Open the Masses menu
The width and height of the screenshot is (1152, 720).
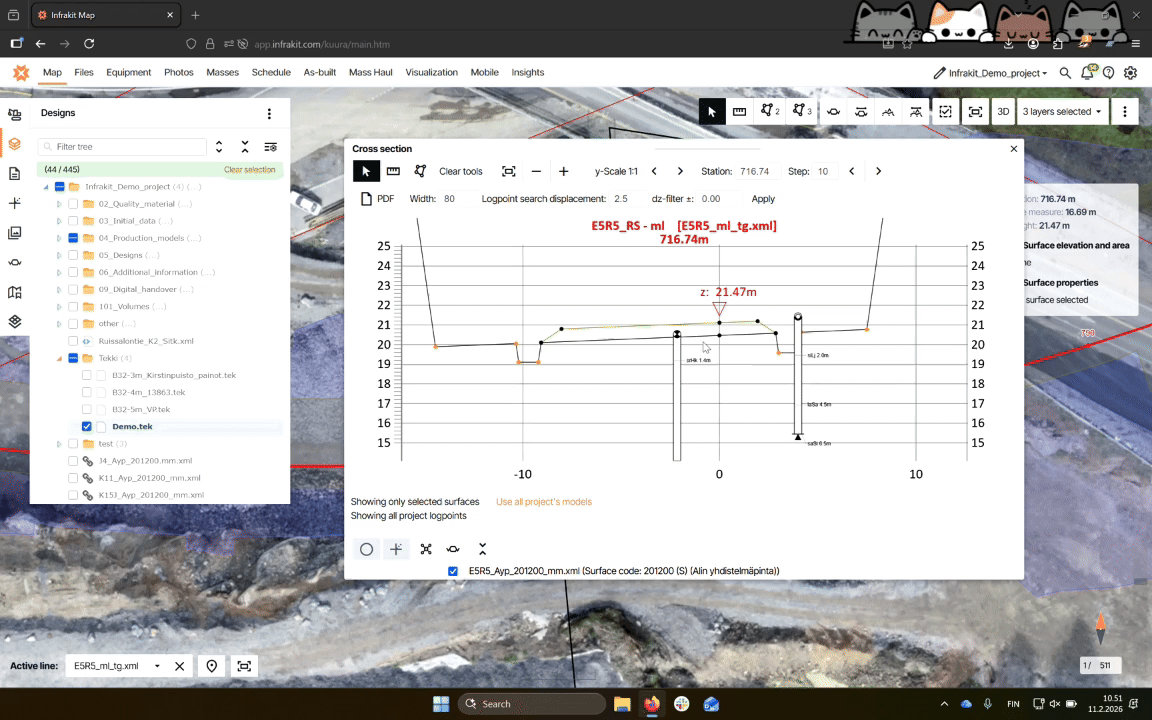223,72
